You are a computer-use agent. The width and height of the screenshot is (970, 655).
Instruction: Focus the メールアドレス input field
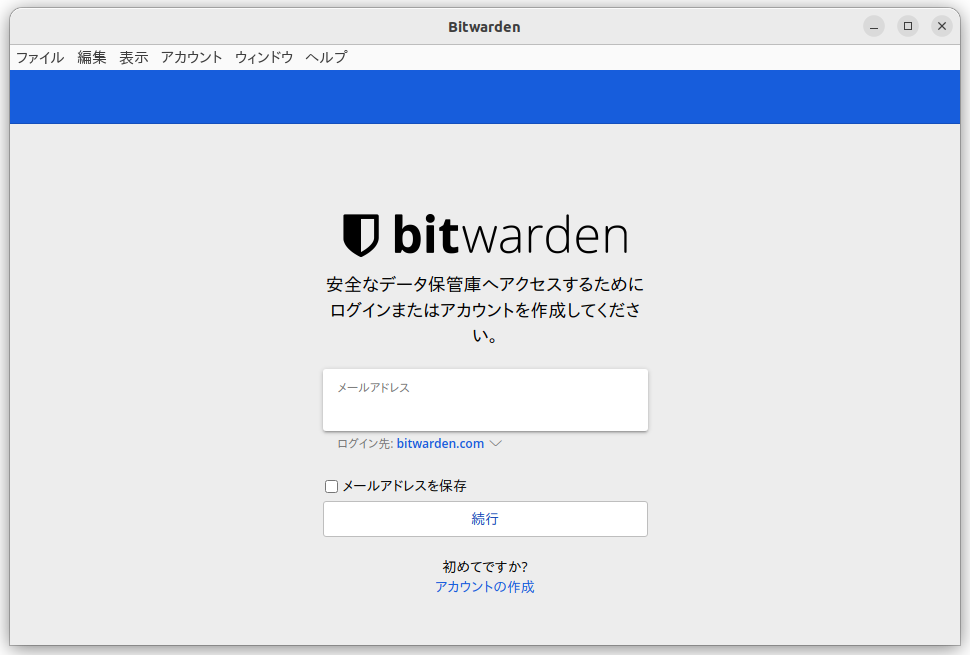(485, 400)
